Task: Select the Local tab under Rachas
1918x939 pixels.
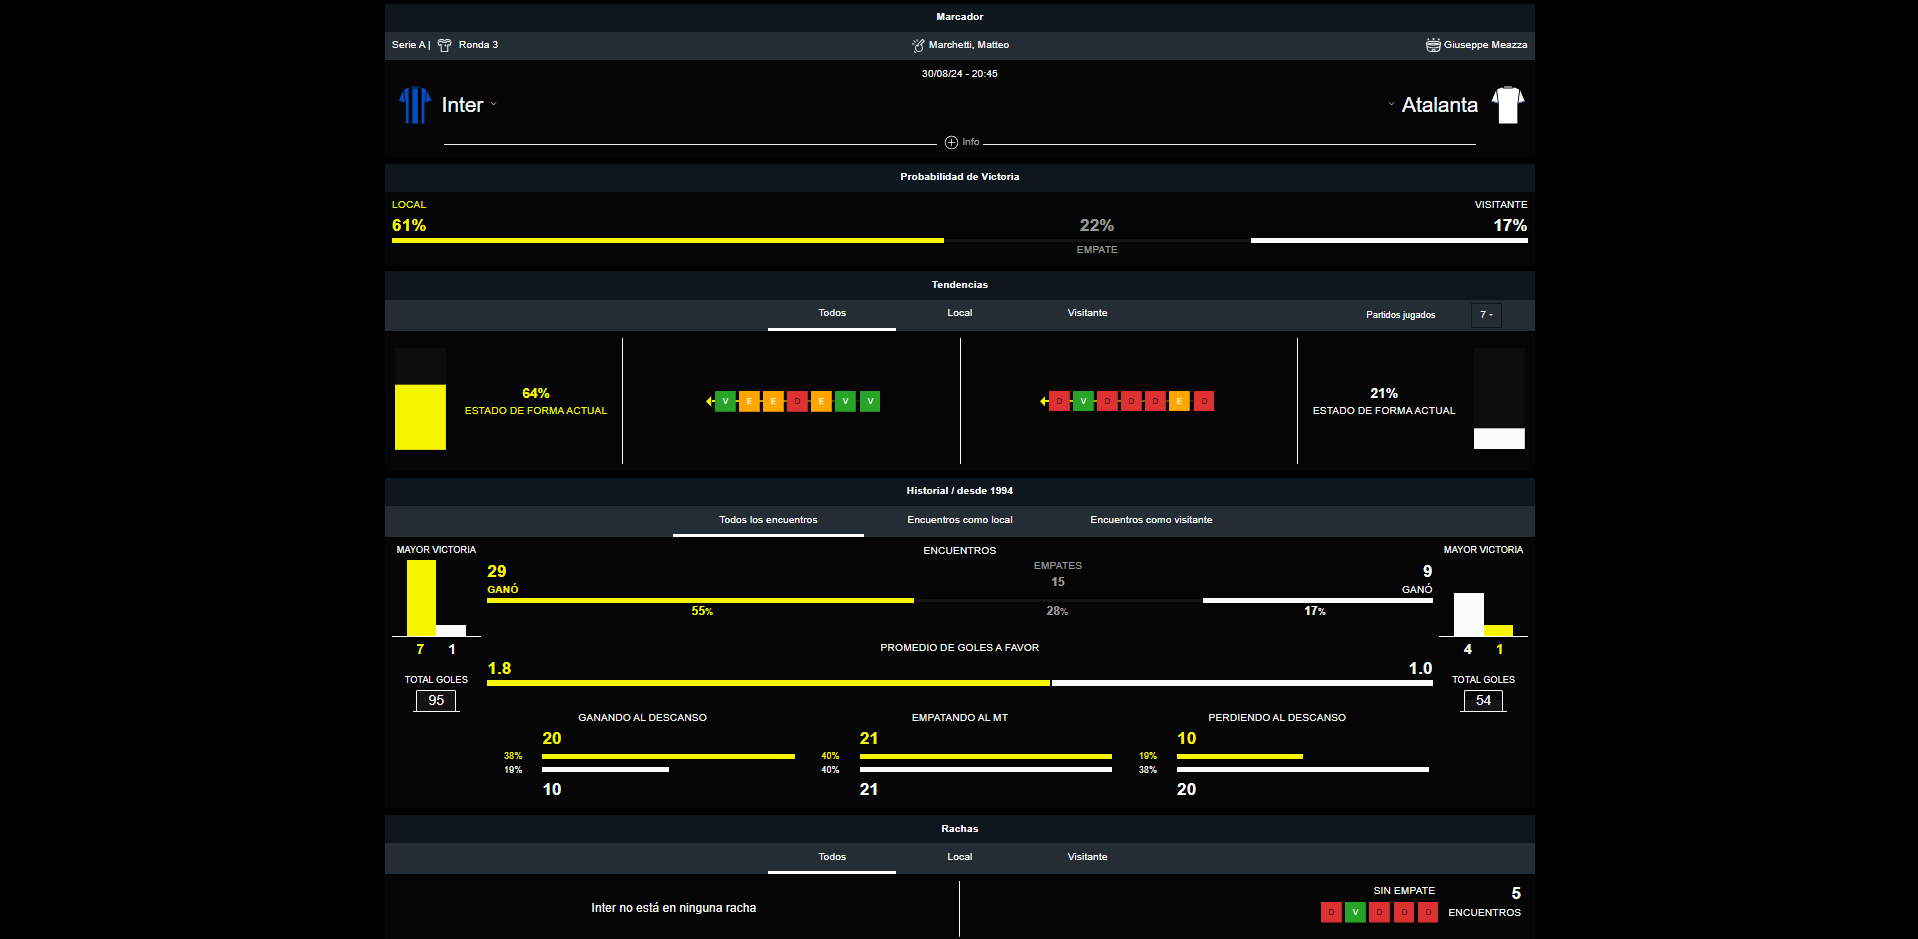Action: click(x=960, y=857)
